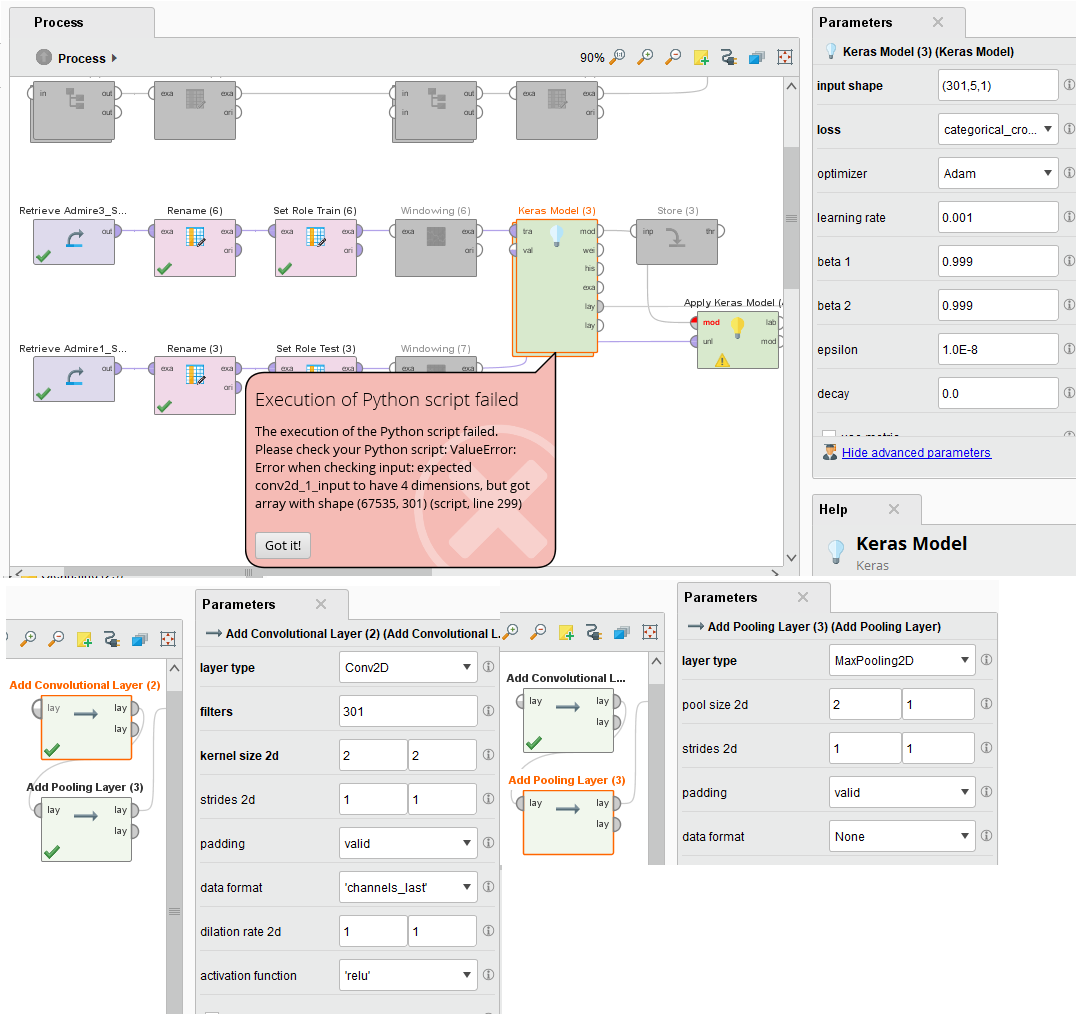Select the Retrieve Admire1_S... operator
Screen dimensions: 1076x1014
click(x=74, y=379)
